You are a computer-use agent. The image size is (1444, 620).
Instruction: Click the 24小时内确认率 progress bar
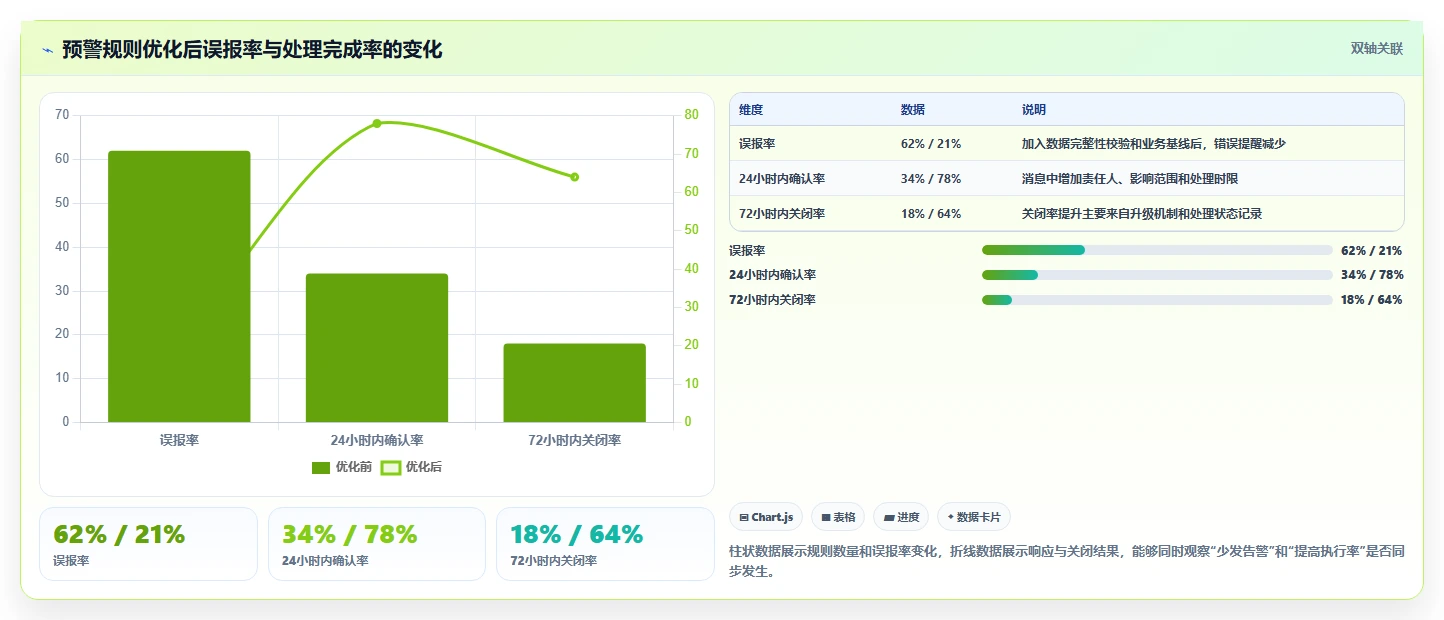1157,275
